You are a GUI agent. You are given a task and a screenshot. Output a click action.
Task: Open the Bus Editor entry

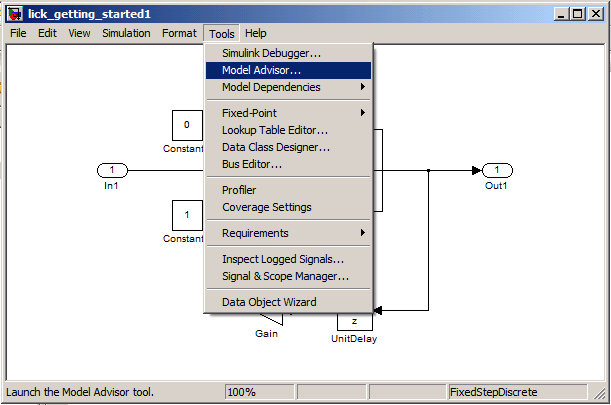288,164
